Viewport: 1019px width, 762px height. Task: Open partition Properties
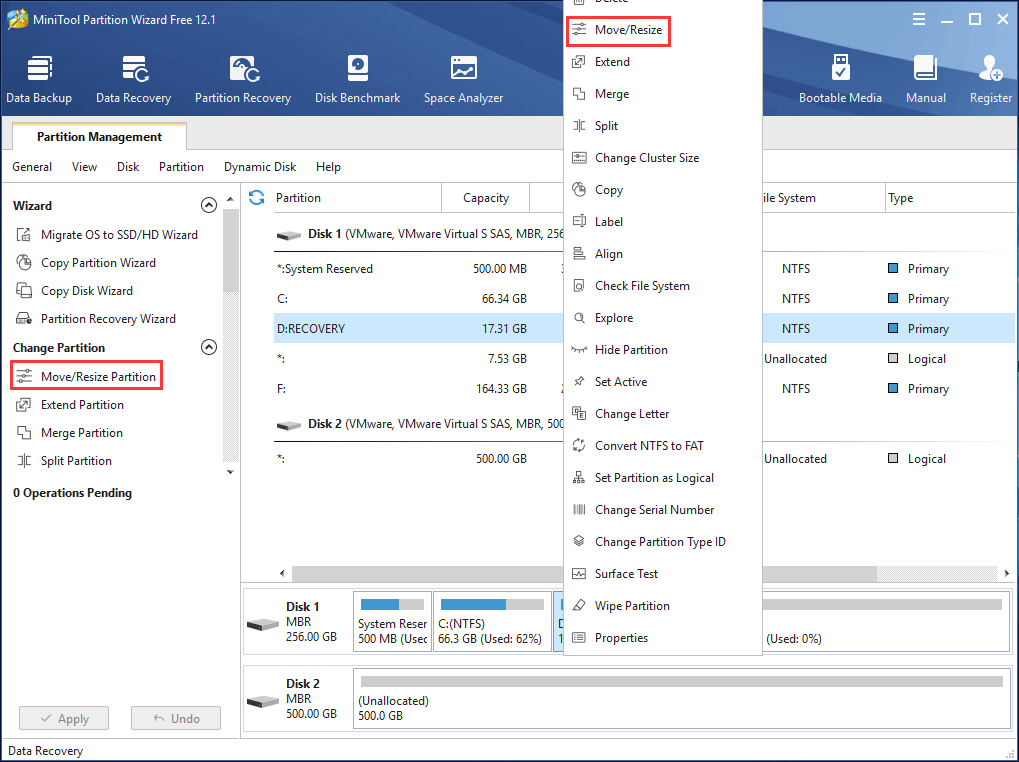tap(663, 637)
